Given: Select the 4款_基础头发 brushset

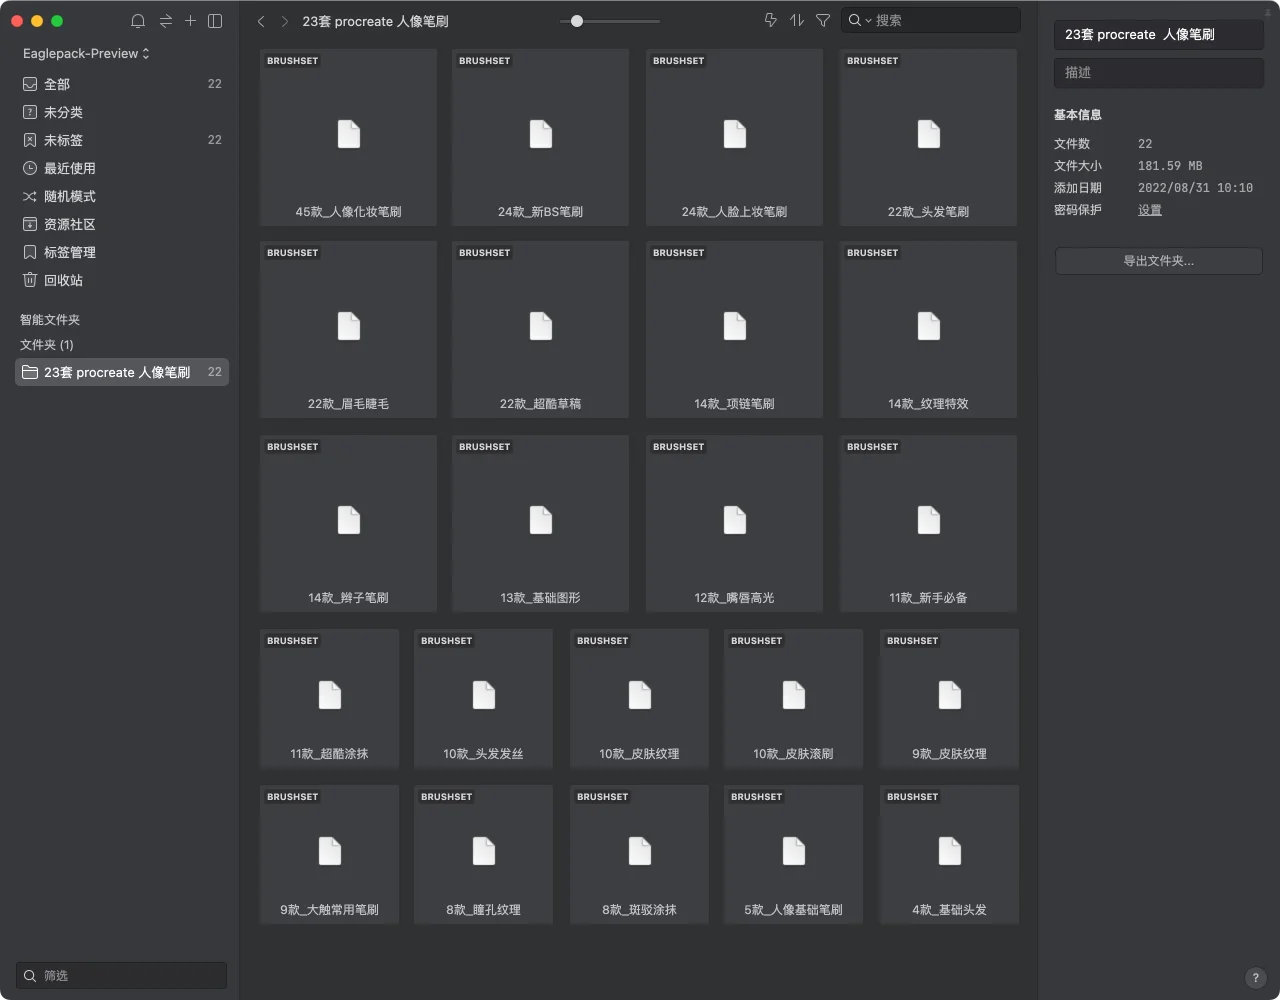Looking at the screenshot, I should click(949, 854).
